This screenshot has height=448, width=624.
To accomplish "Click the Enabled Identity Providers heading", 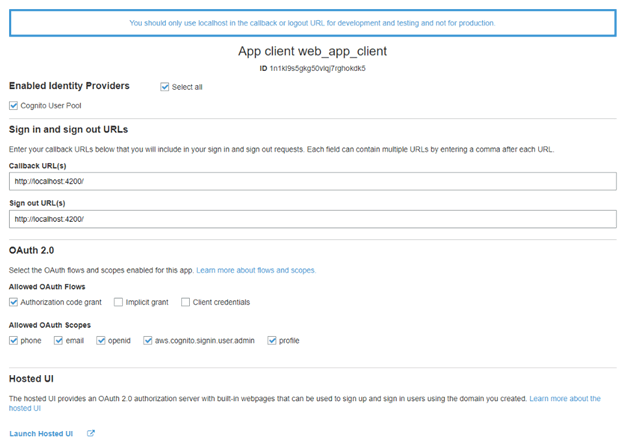I will point(69,86).
